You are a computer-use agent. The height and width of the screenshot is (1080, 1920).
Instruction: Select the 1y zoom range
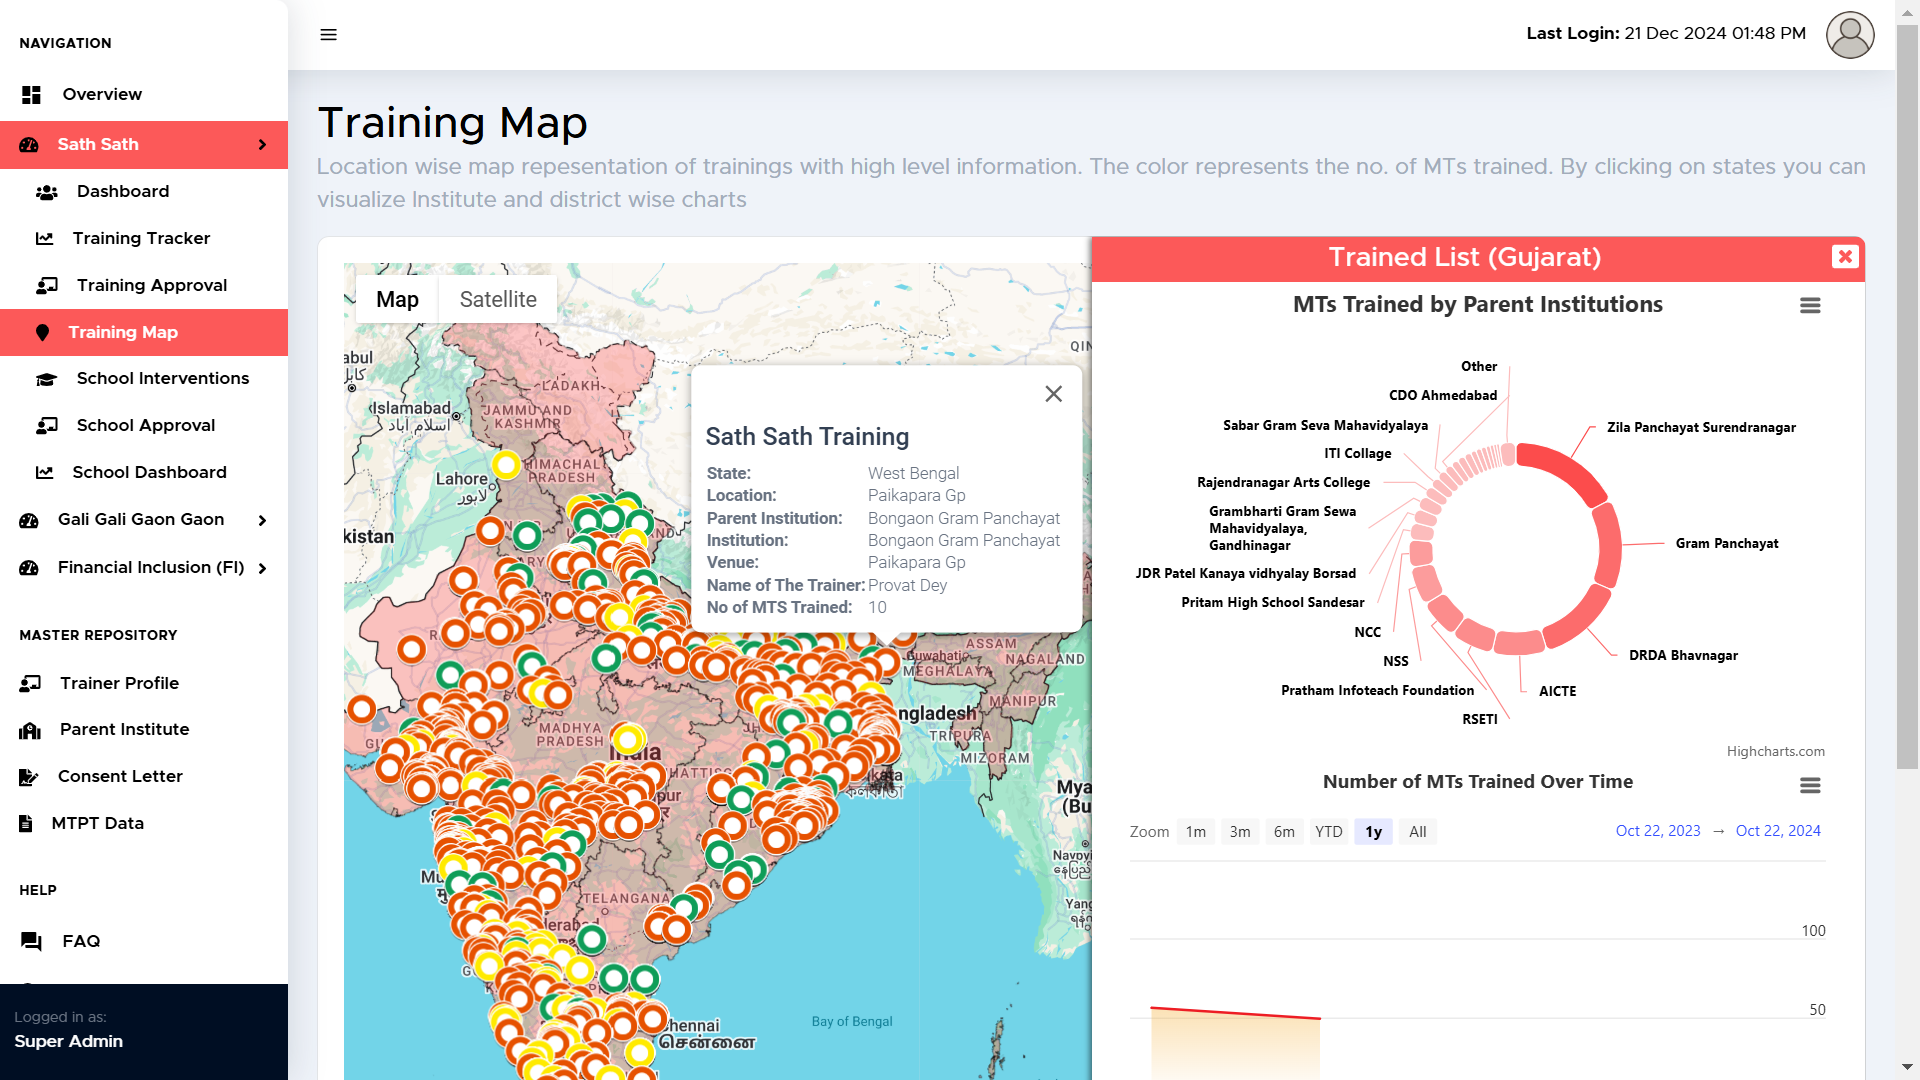(x=1374, y=832)
